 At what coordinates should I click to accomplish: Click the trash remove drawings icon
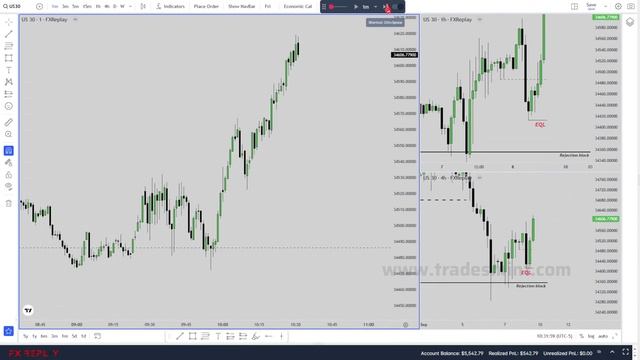9,203
